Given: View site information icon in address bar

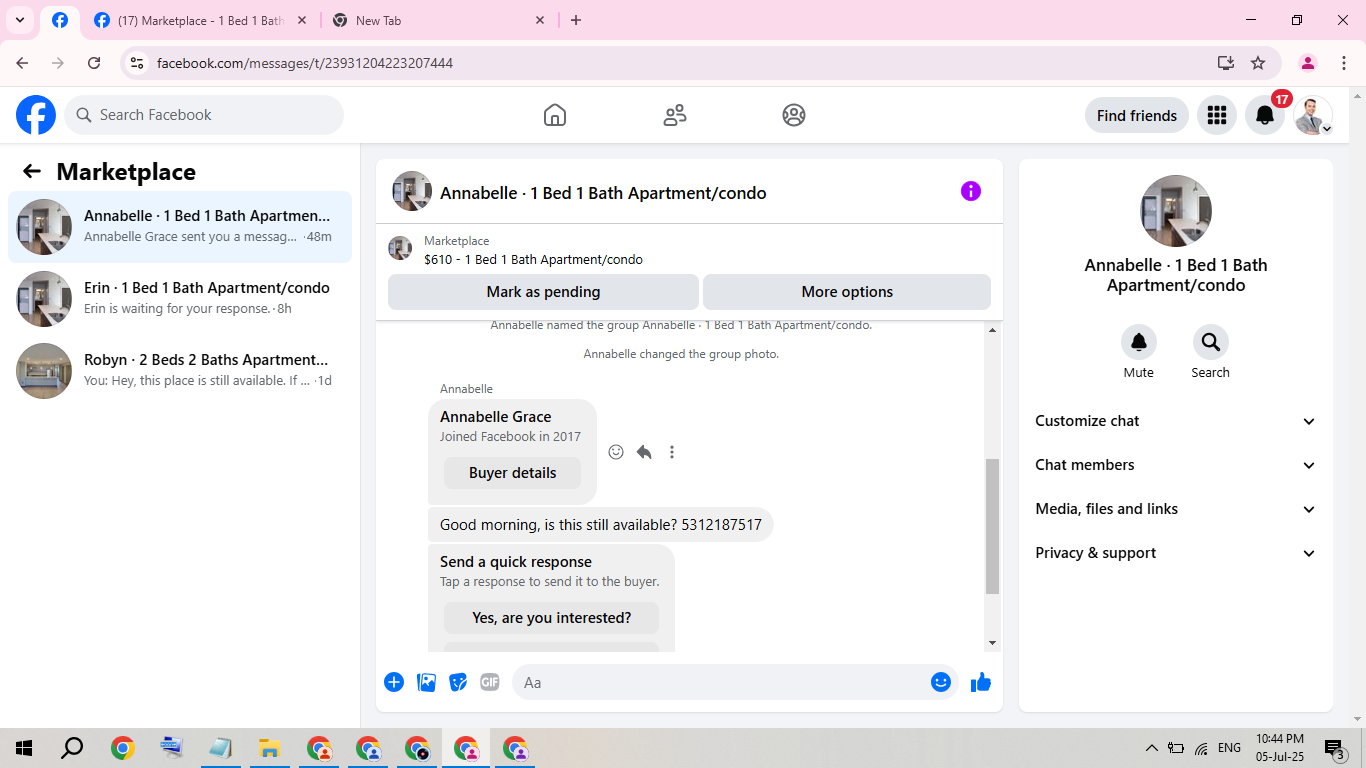Looking at the screenshot, I should coord(138,63).
